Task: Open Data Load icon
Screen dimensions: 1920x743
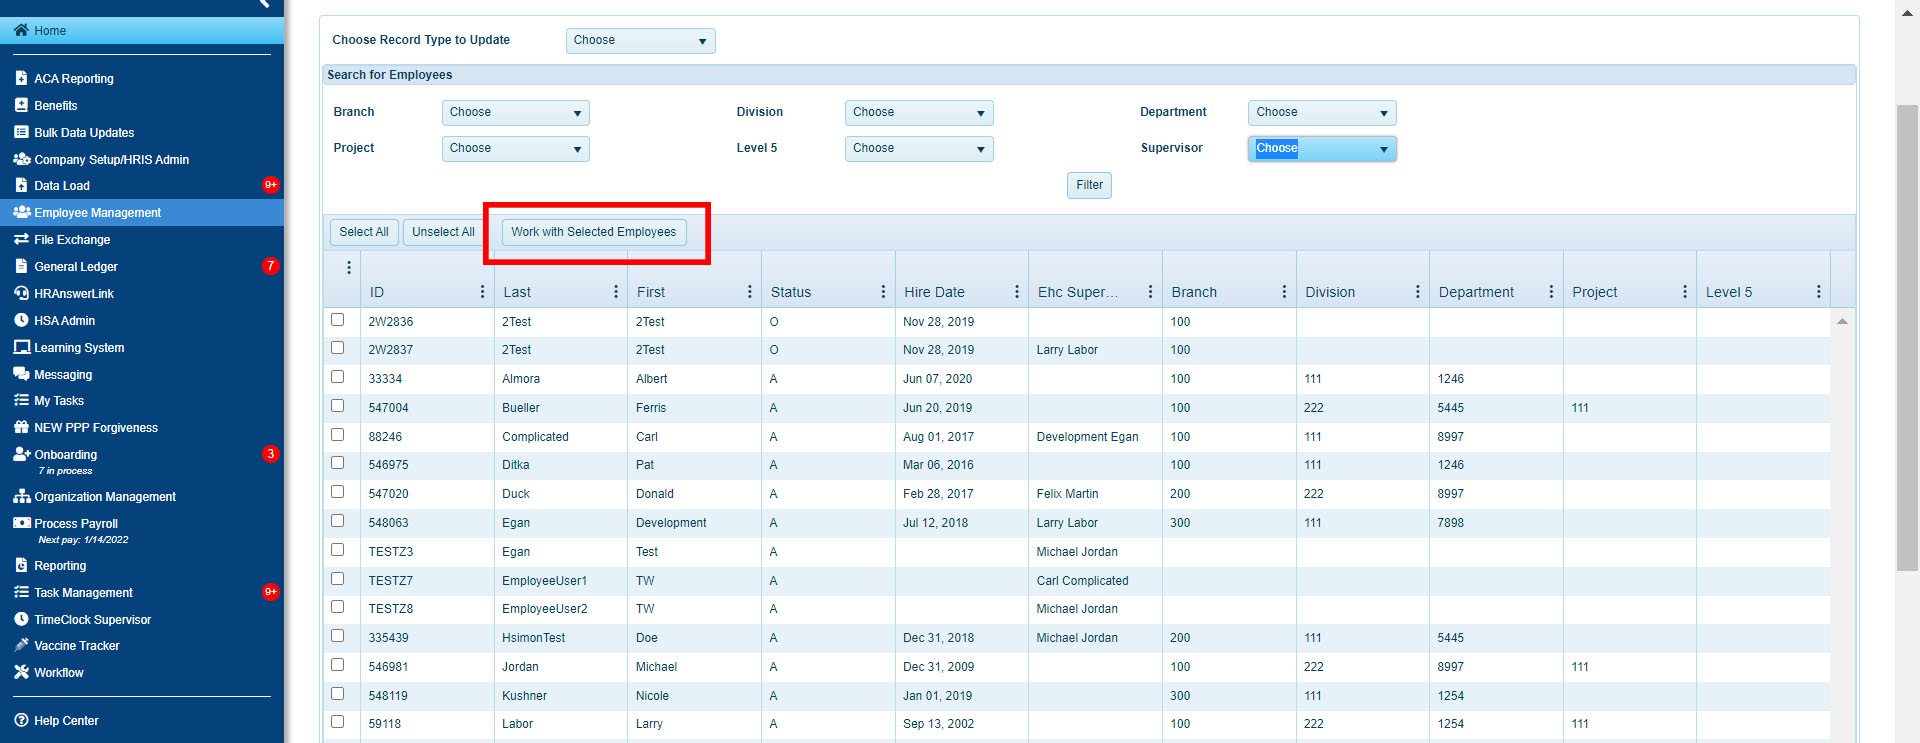Action: pos(21,185)
